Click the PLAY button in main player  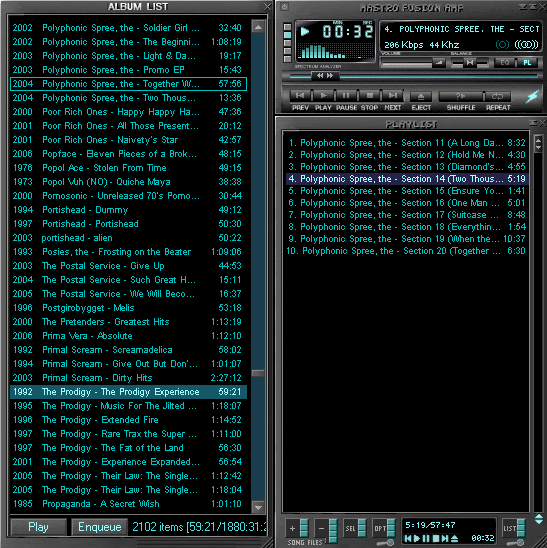[323, 95]
